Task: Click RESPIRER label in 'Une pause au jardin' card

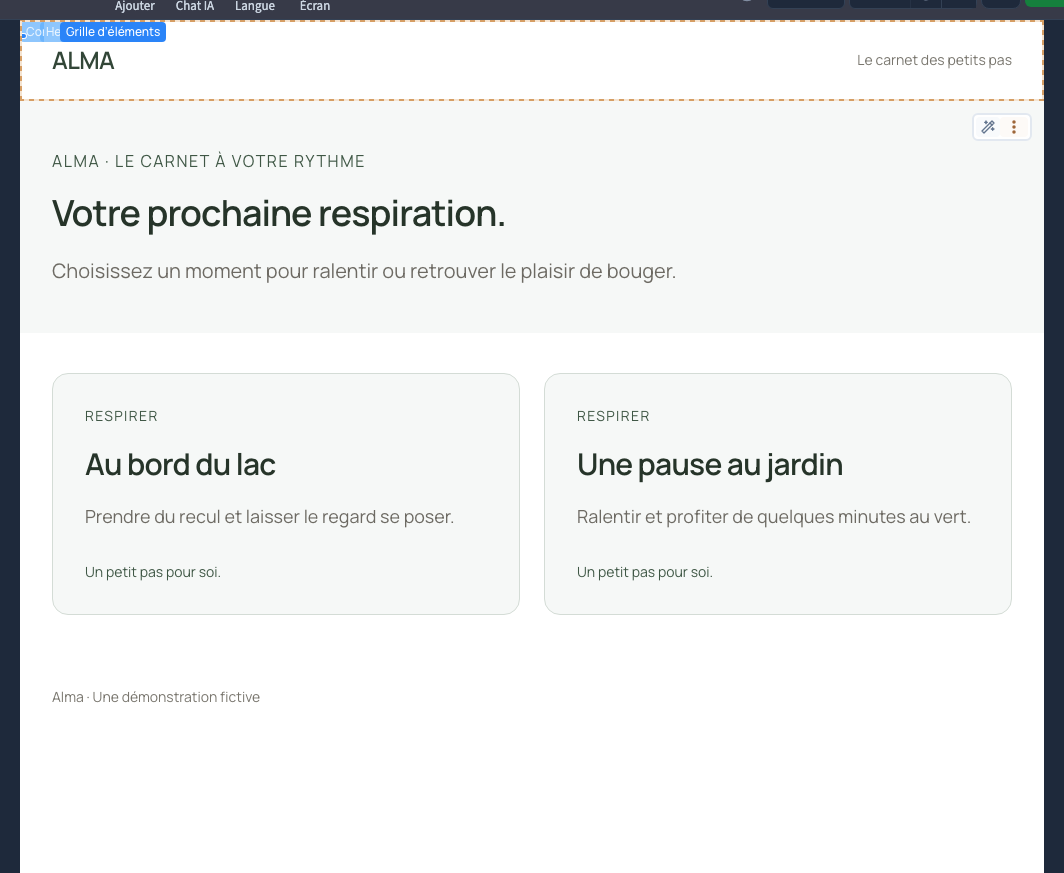Action: pyautogui.click(x=613, y=416)
